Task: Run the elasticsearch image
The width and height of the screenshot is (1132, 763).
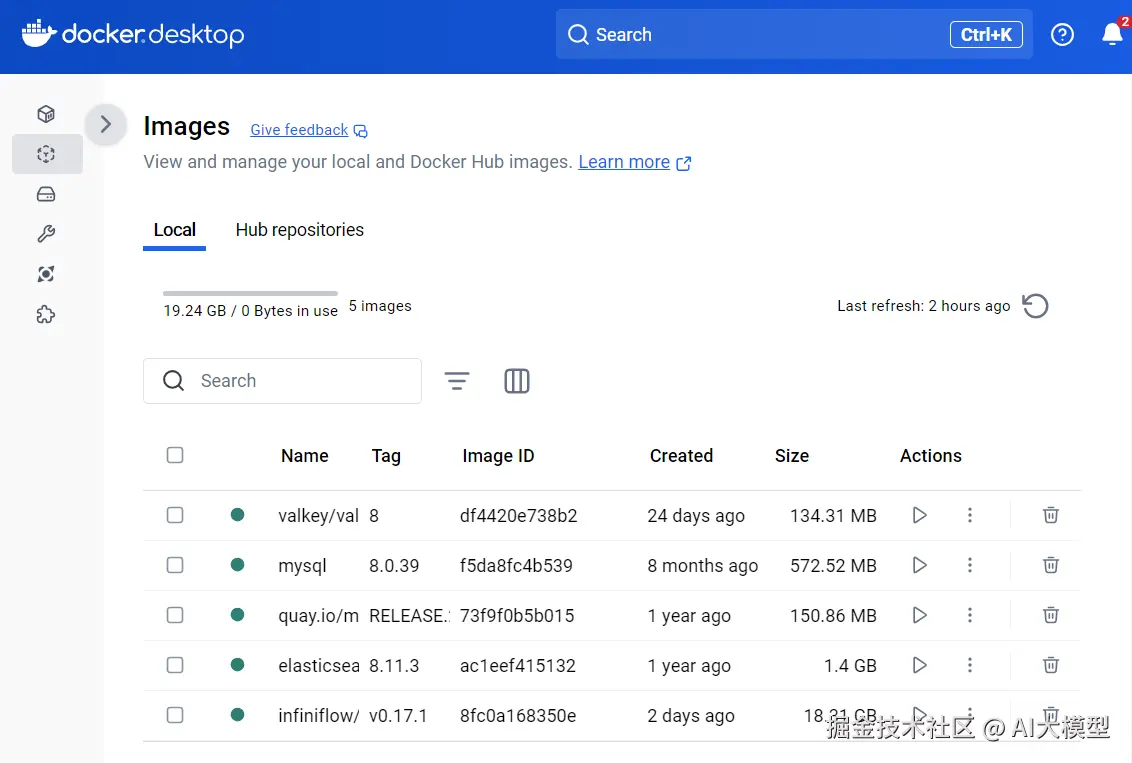Action: pos(919,665)
